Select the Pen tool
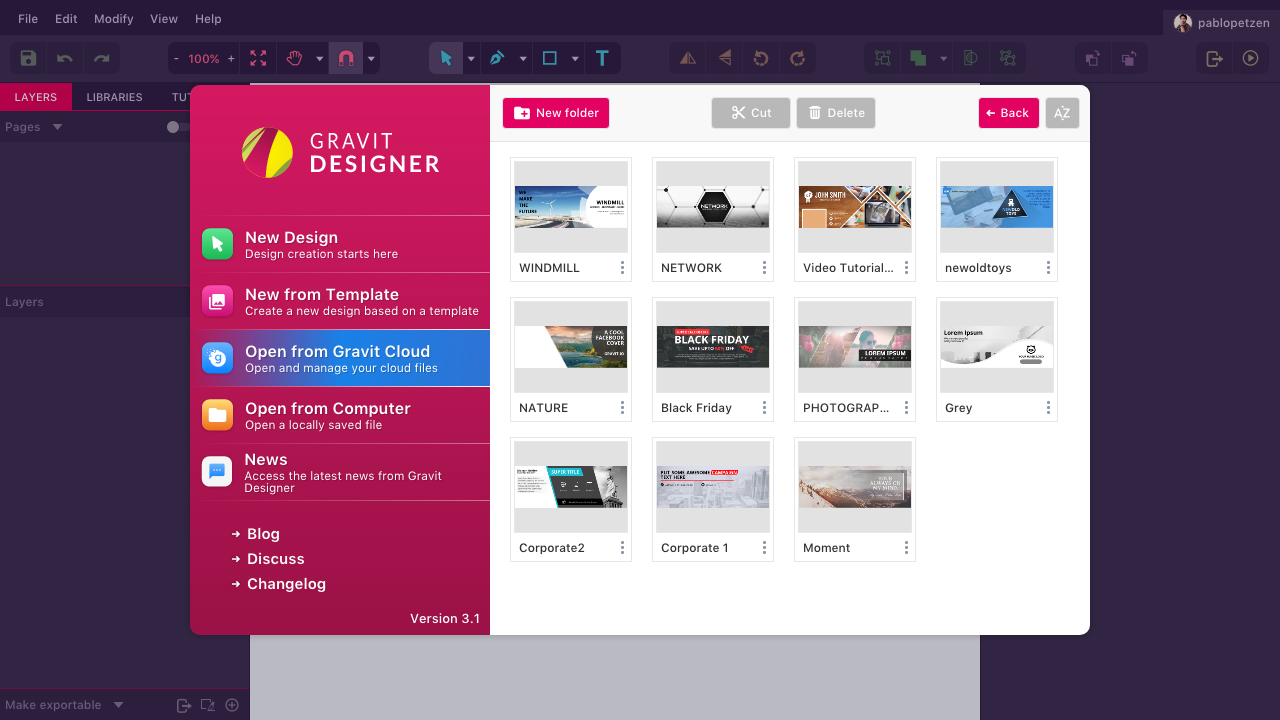 497,59
